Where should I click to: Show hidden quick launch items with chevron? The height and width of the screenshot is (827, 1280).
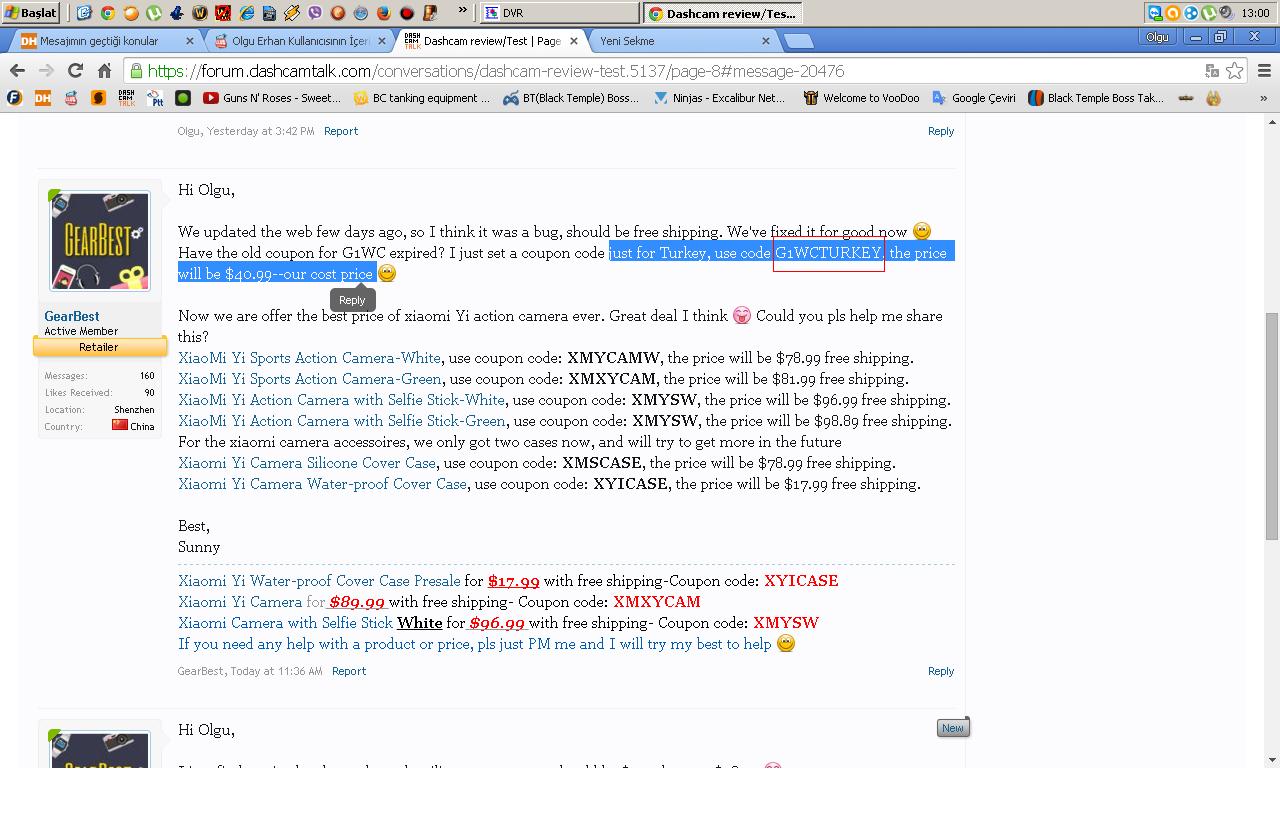tap(462, 10)
